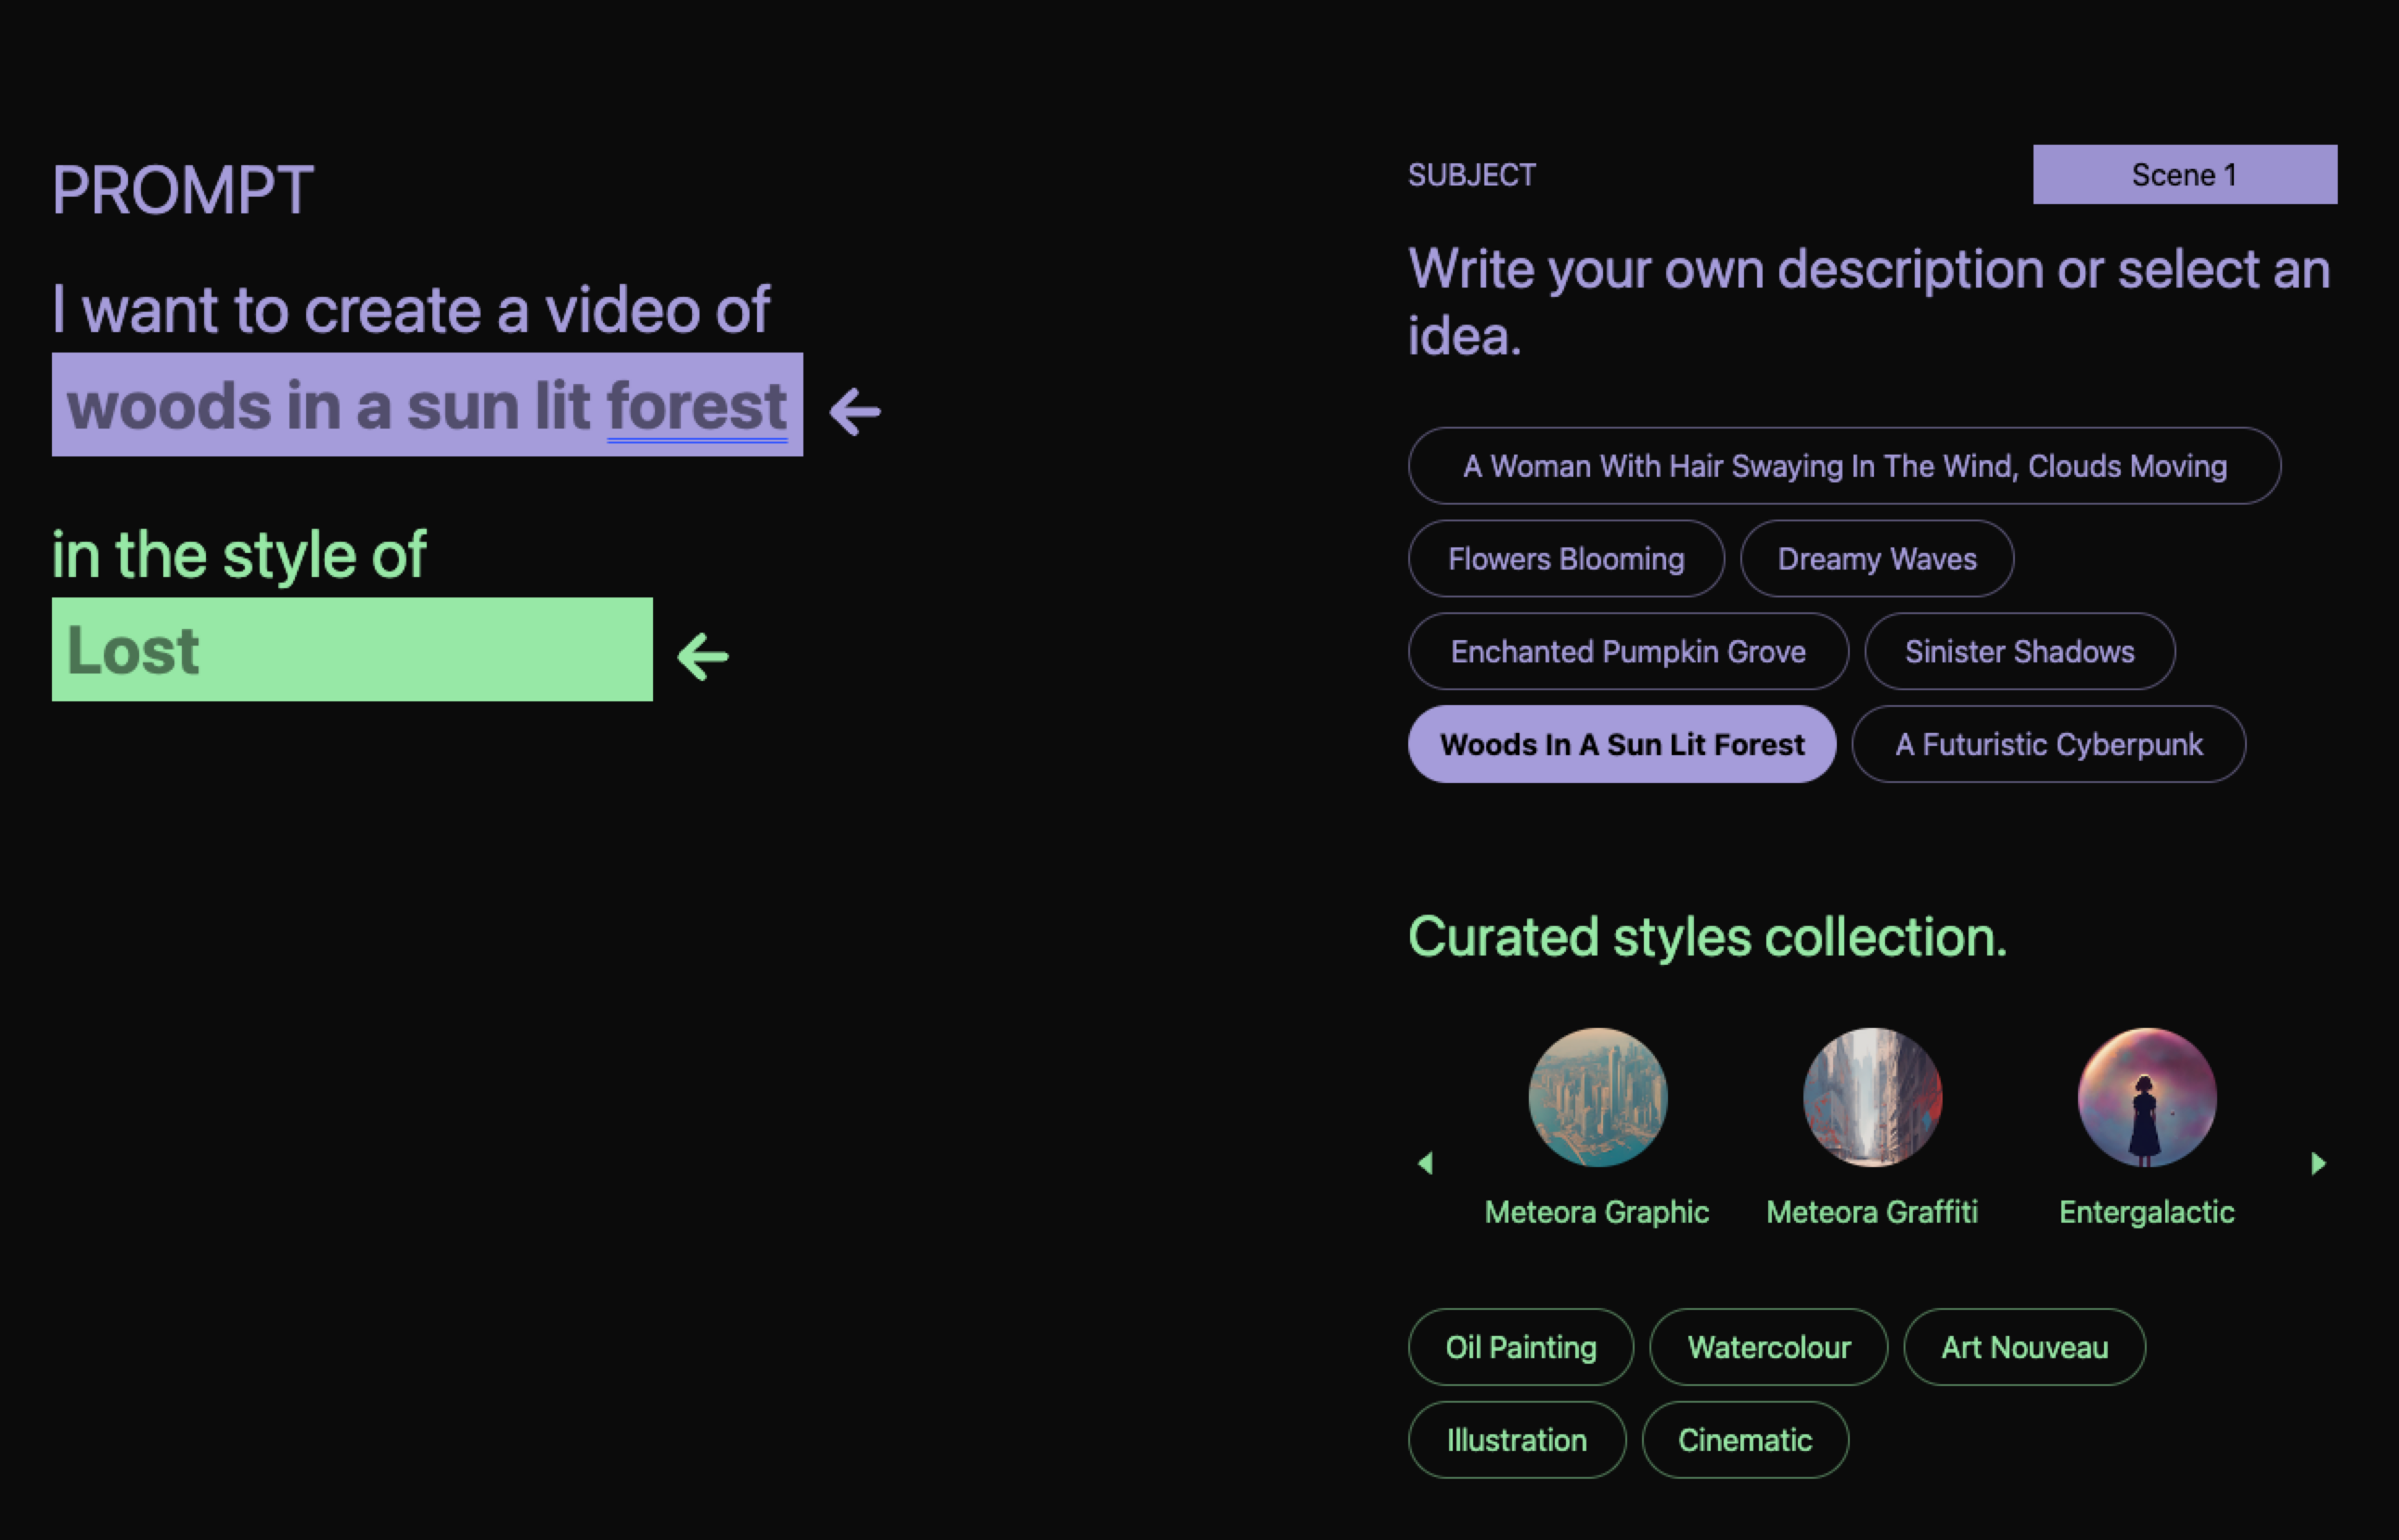Viewport: 2399px width, 1540px height.
Task: Open the Scene 1 tab
Action: coord(2184,174)
